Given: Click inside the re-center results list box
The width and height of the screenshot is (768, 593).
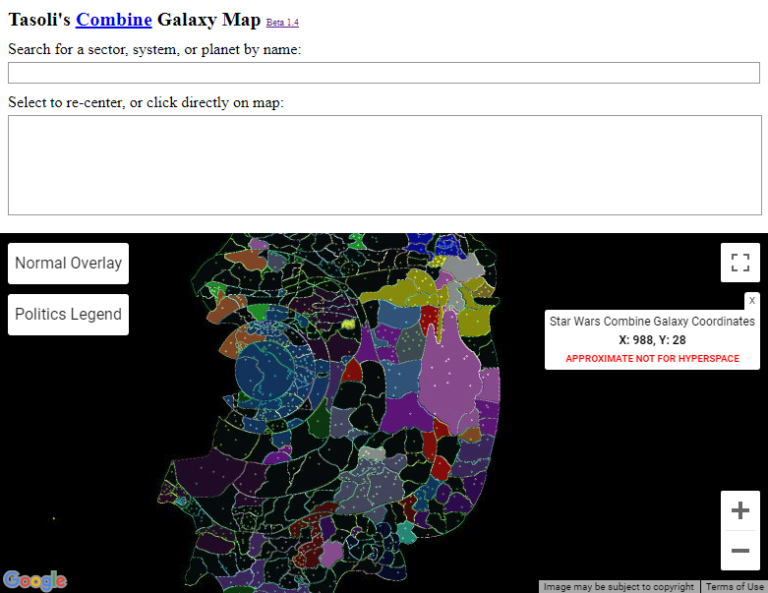Looking at the screenshot, I should (x=384, y=165).
